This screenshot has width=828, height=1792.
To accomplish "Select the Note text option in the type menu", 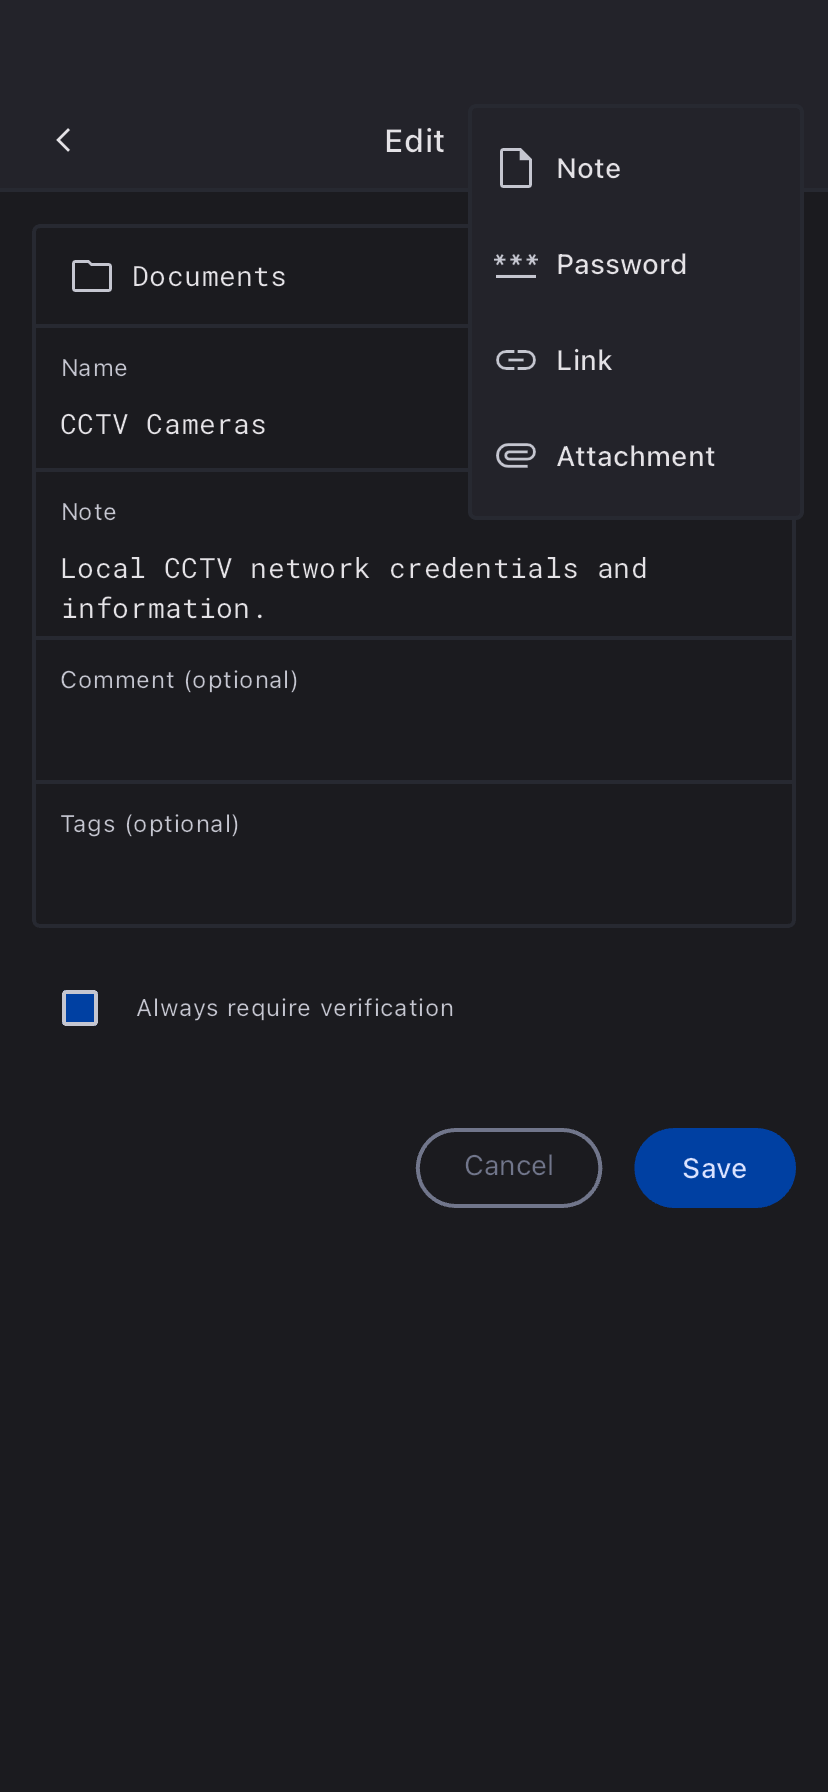I will coord(588,168).
